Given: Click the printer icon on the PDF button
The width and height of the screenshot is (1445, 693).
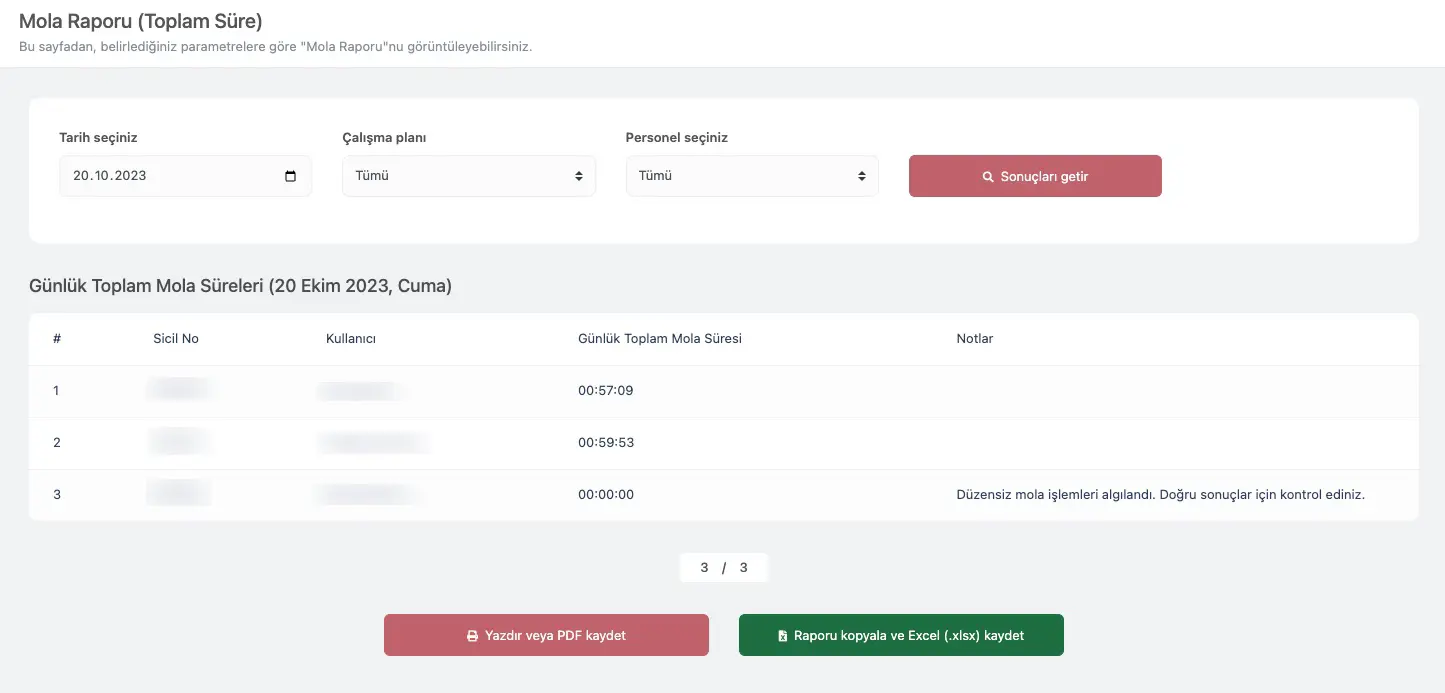Looking at the screenshot, I should tap(472, 636).
